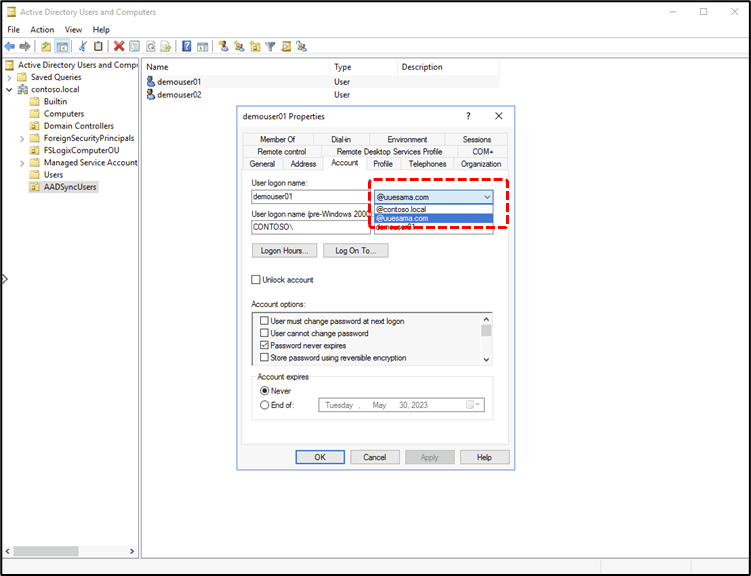
Task: Check User cannot change password
Action: click(264, 333)
